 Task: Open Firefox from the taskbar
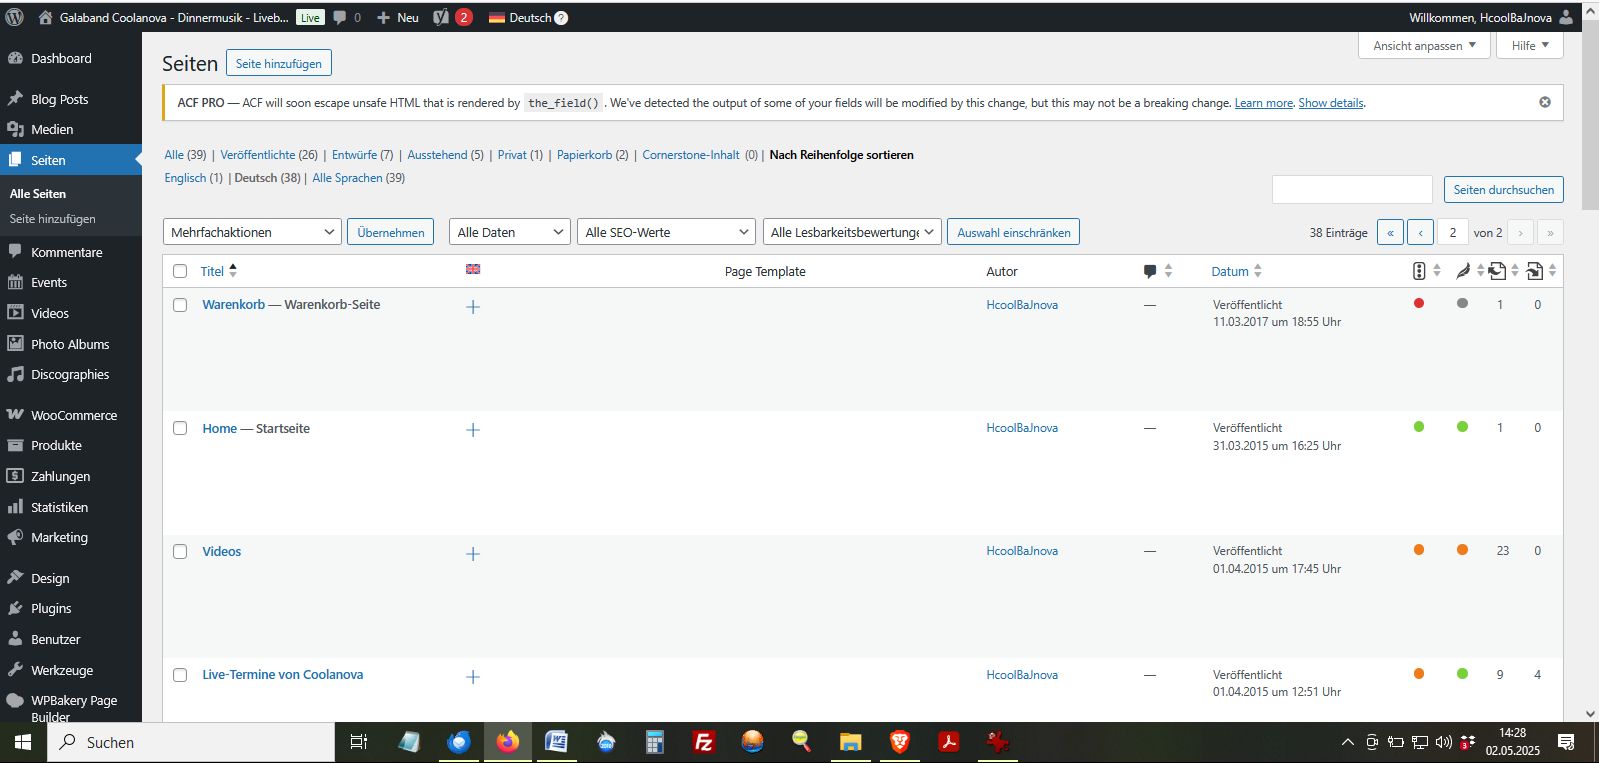click(508, 742)
